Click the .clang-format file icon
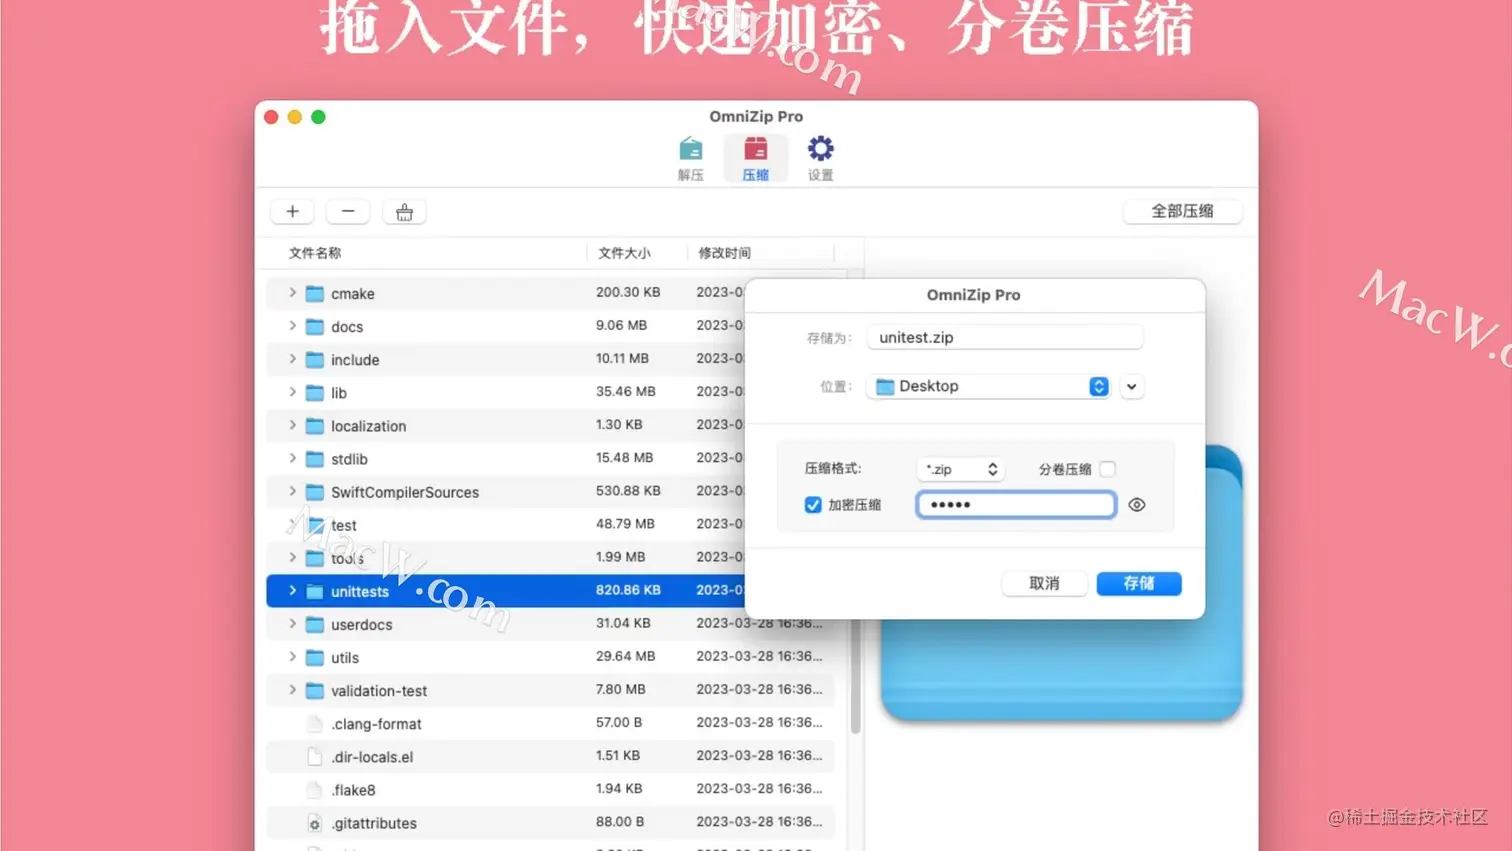This screenshot has height=851, width=1512. tap(314, 723)
